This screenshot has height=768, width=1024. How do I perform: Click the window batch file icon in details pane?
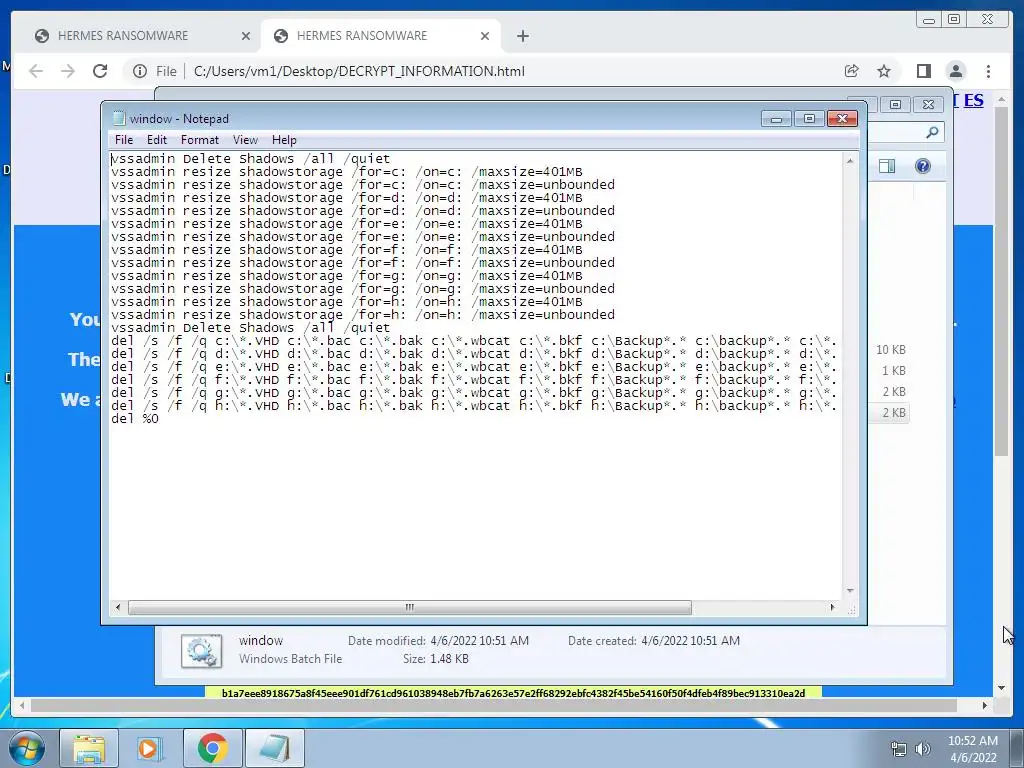click(201, 650)
